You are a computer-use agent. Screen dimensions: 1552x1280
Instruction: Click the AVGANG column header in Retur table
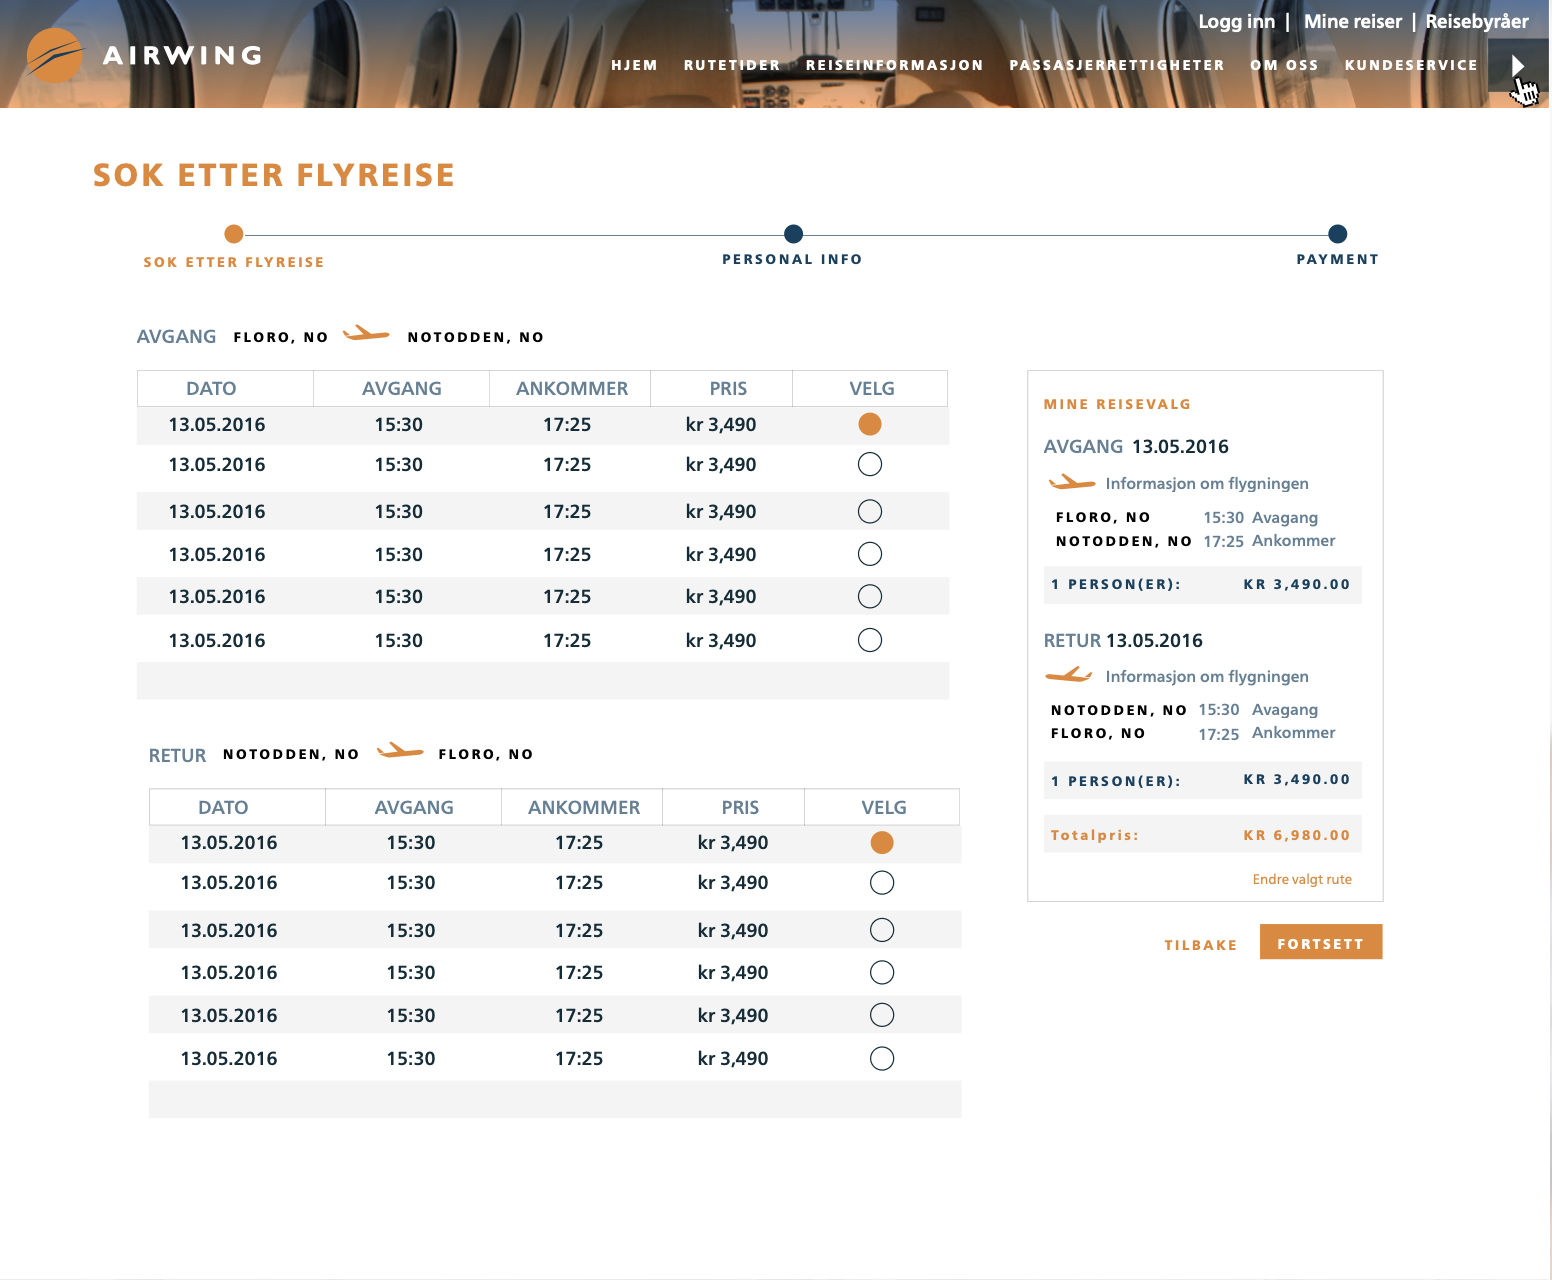click(x=414, y=807)
